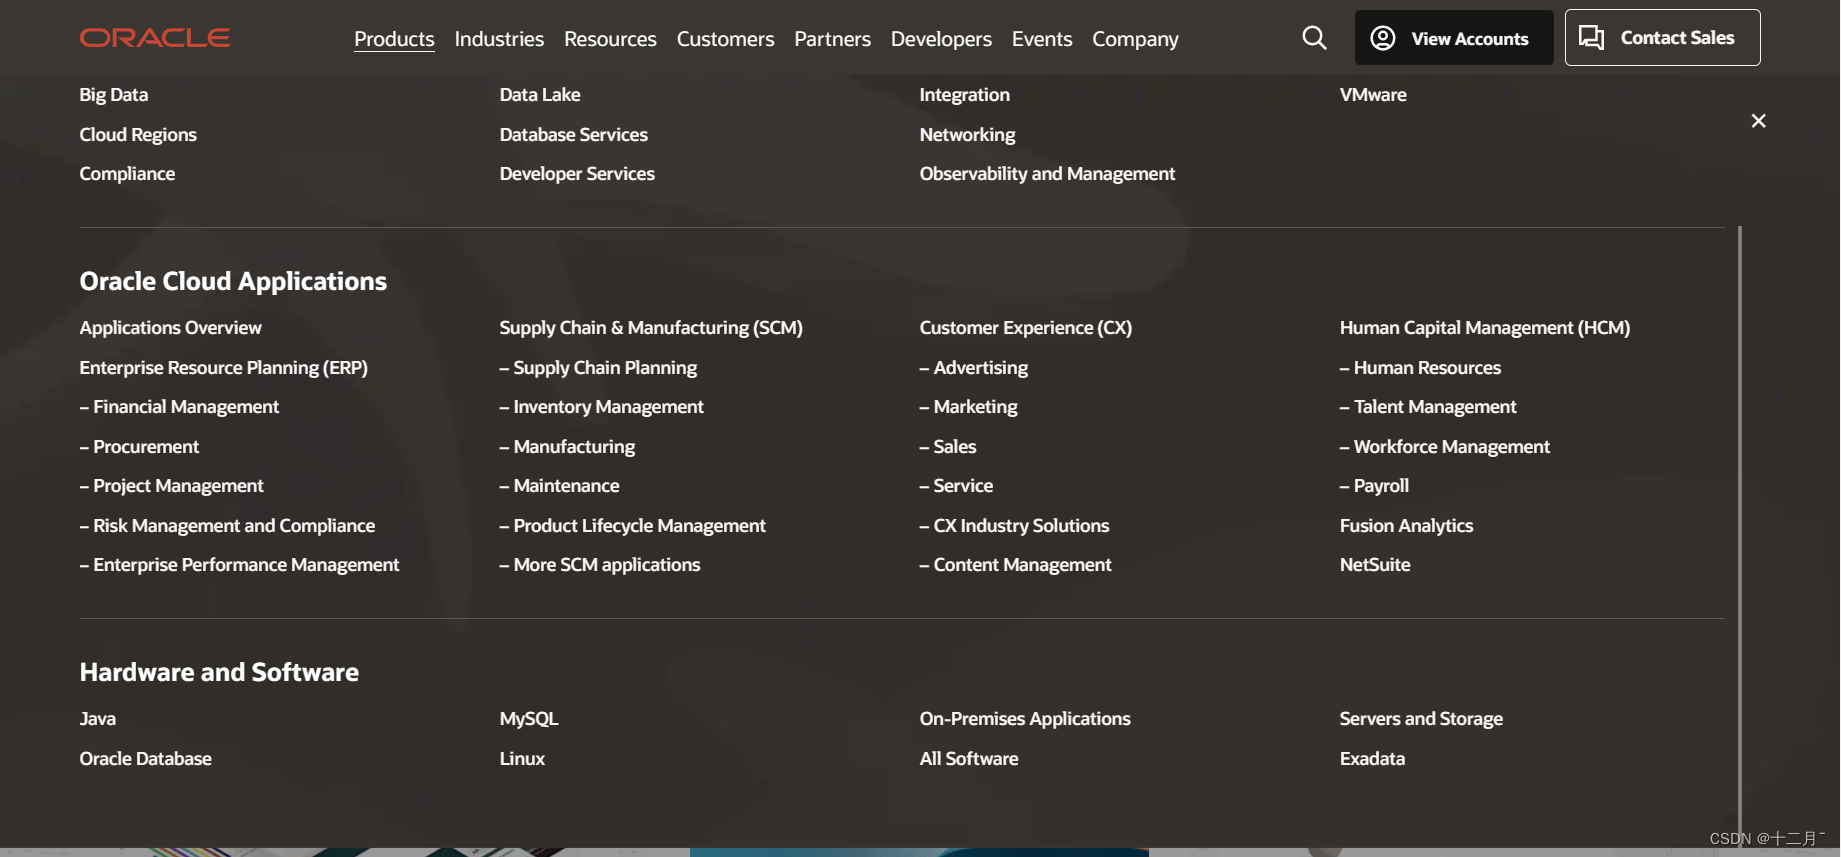The width and height of the screenshot is (1841, 857).
Task: Open the Partners menu
Action: [832, 39]
